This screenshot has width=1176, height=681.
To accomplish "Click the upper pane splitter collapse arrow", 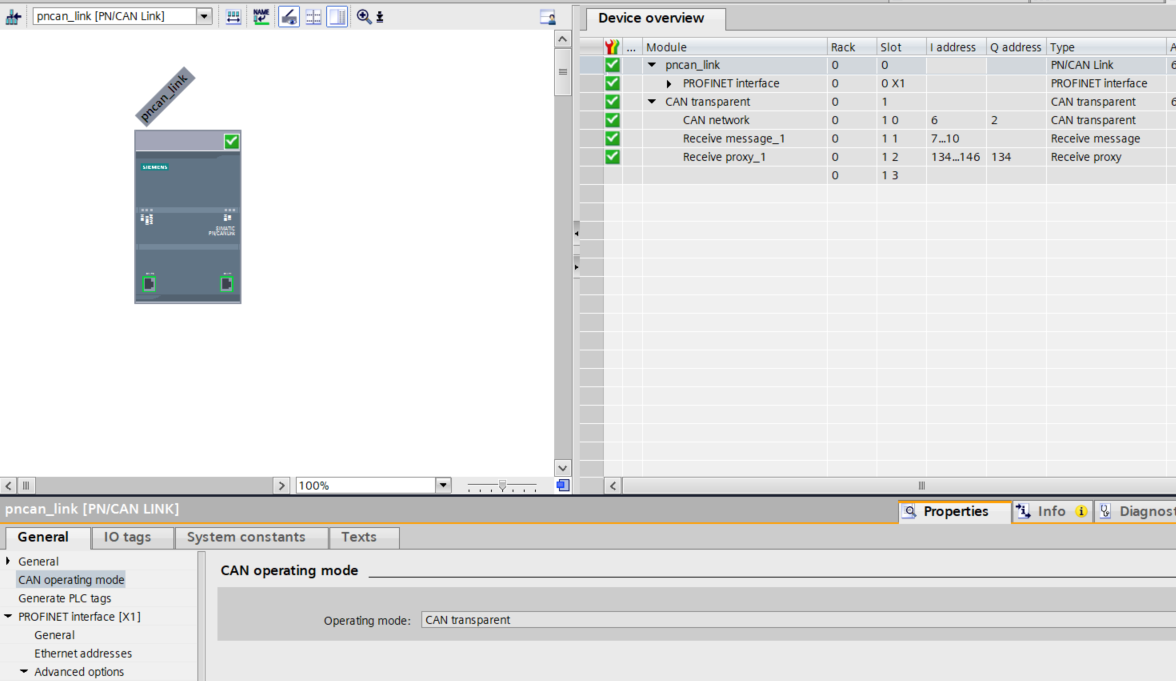I will tap(576, 233).
